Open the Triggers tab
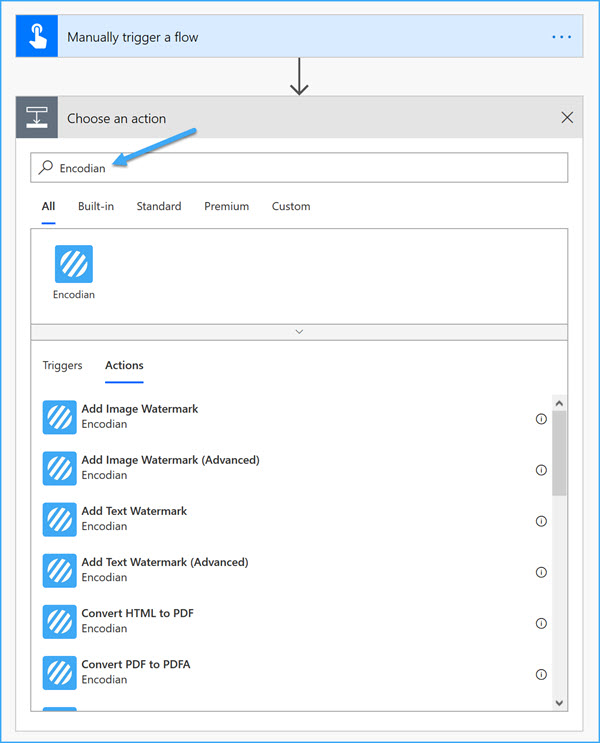 pyautogui.click(x=62, y=365)
